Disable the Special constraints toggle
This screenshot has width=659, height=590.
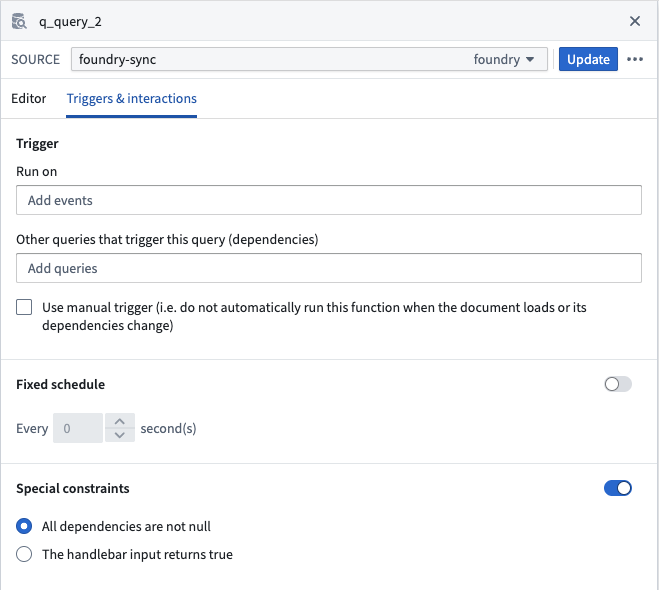pos(618,488)
